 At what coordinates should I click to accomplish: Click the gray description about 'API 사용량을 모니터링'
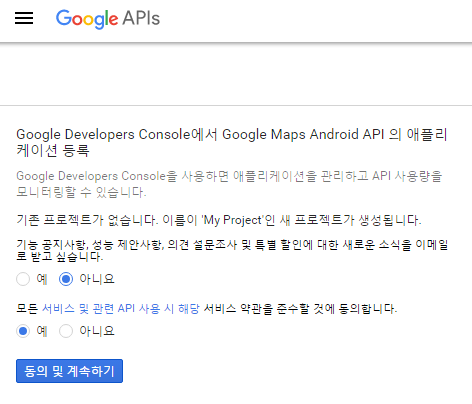229,184
